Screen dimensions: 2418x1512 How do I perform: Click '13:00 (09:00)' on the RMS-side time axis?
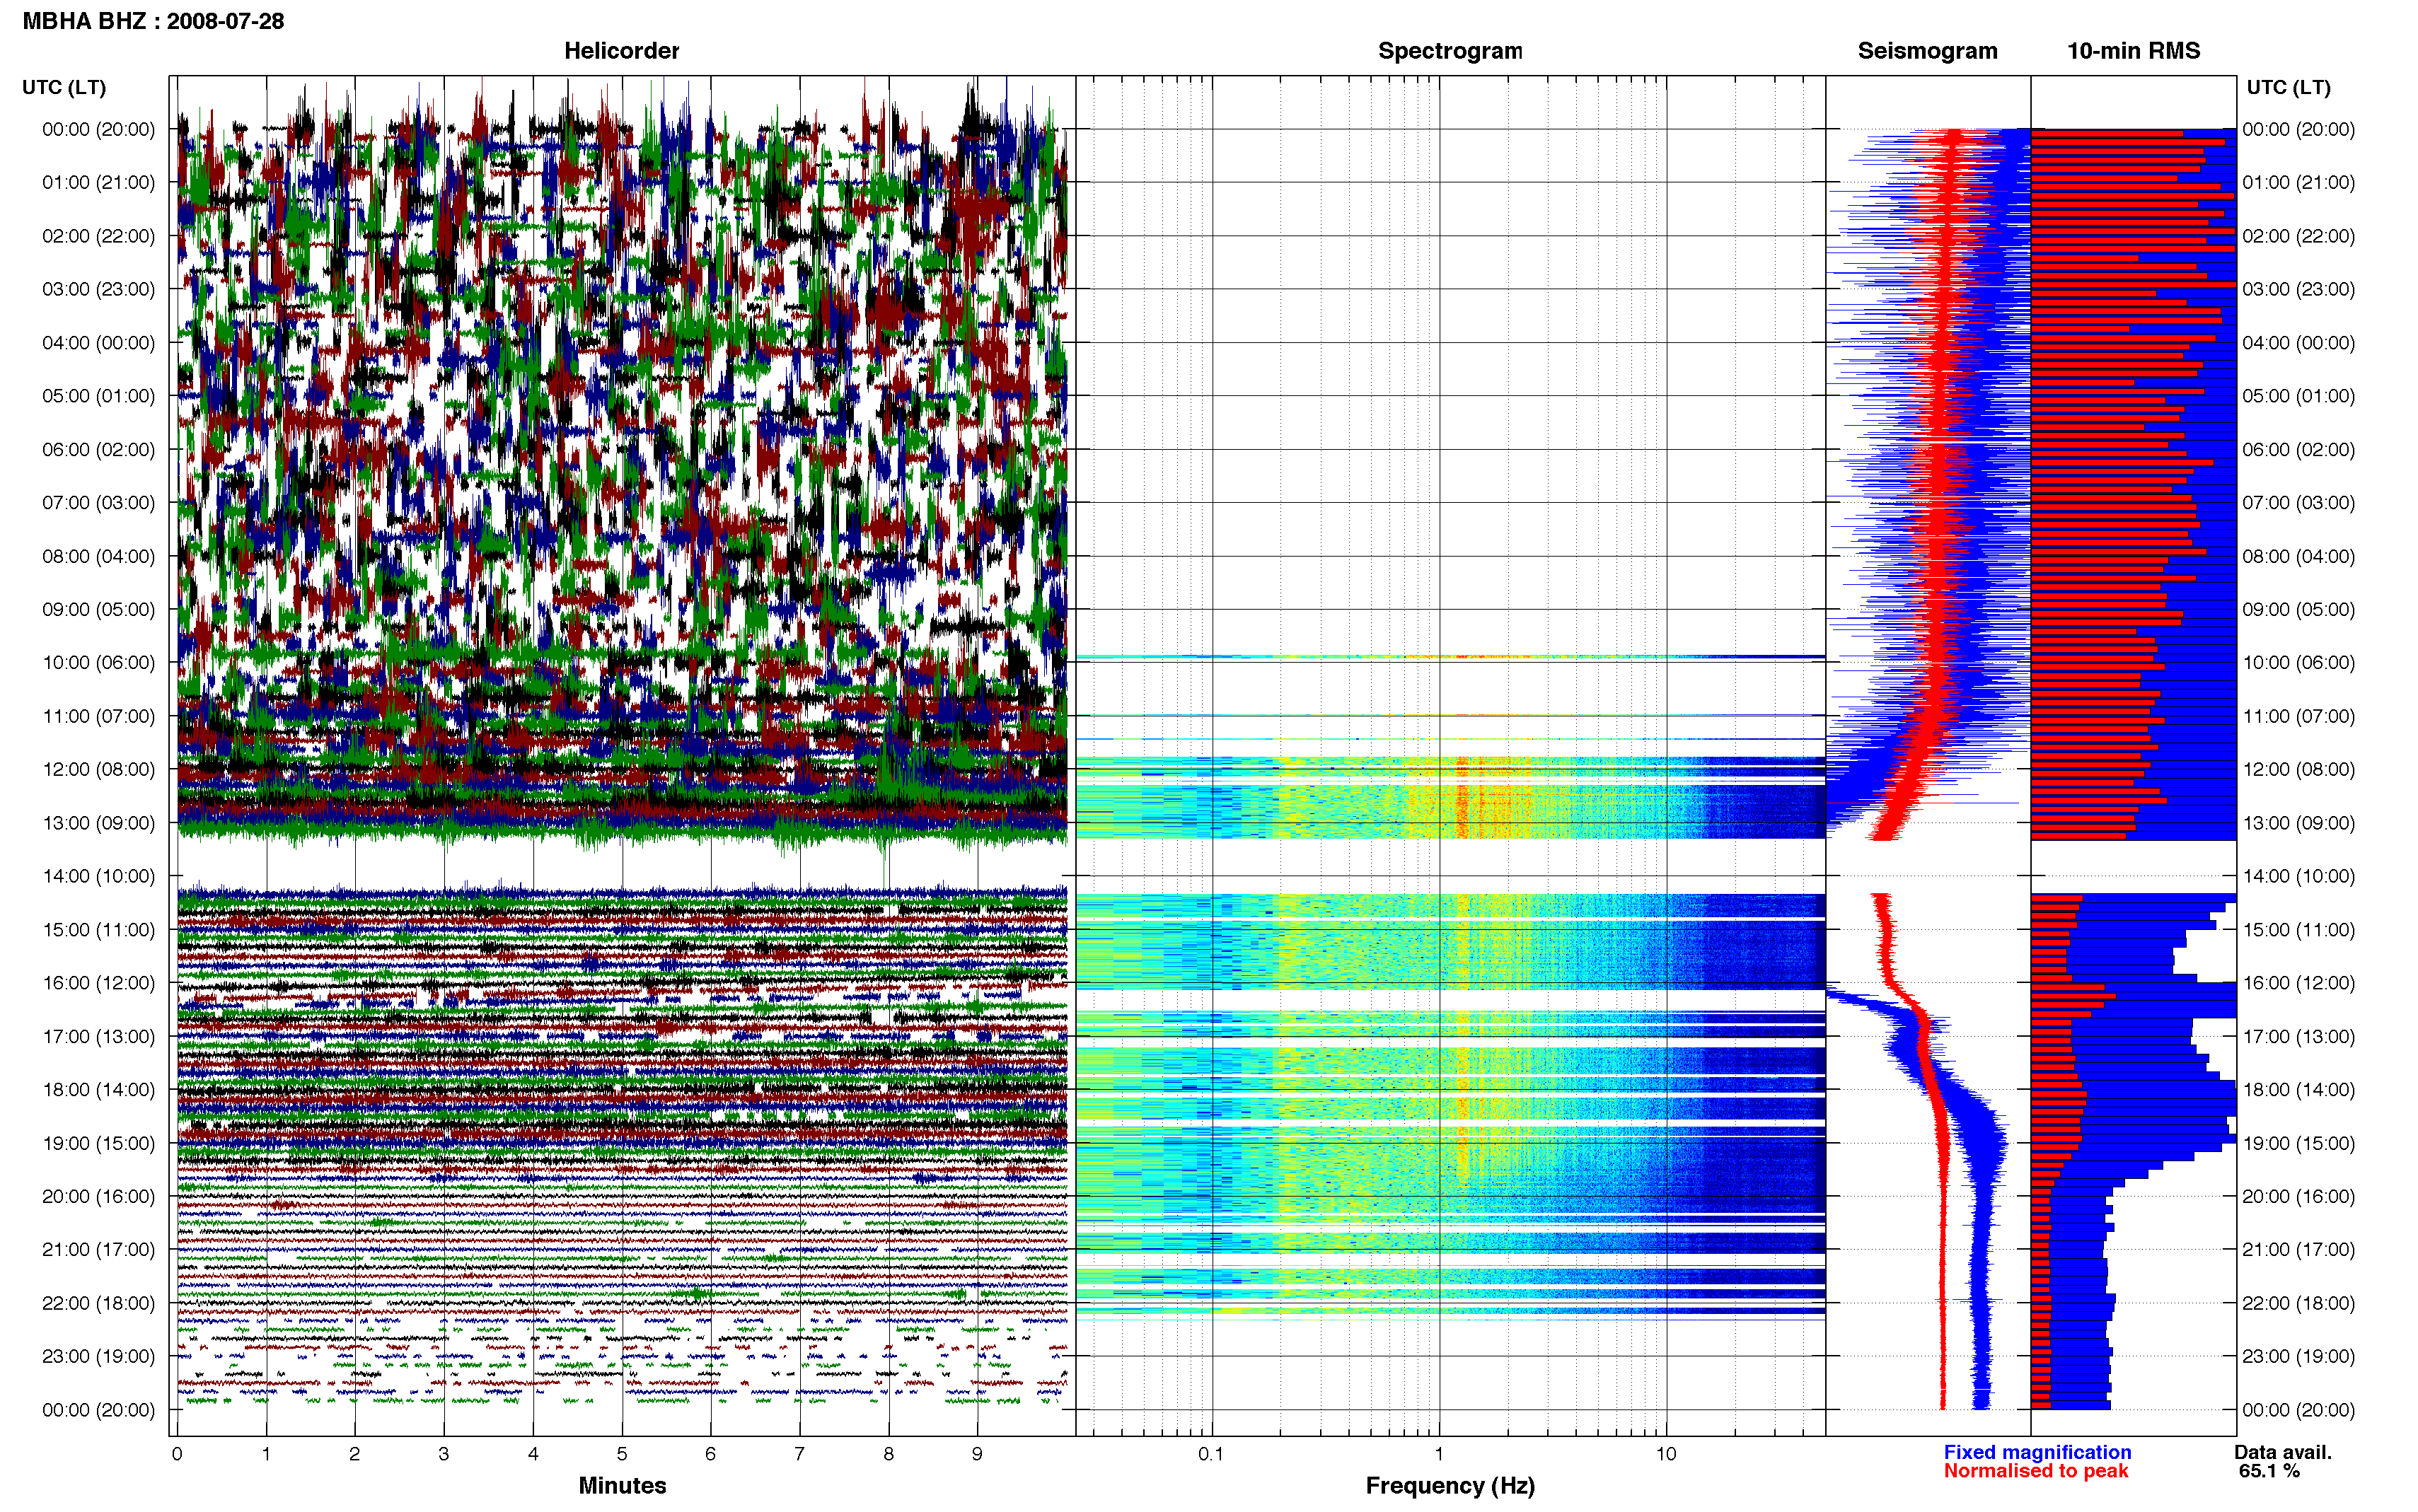(2298, 823)
